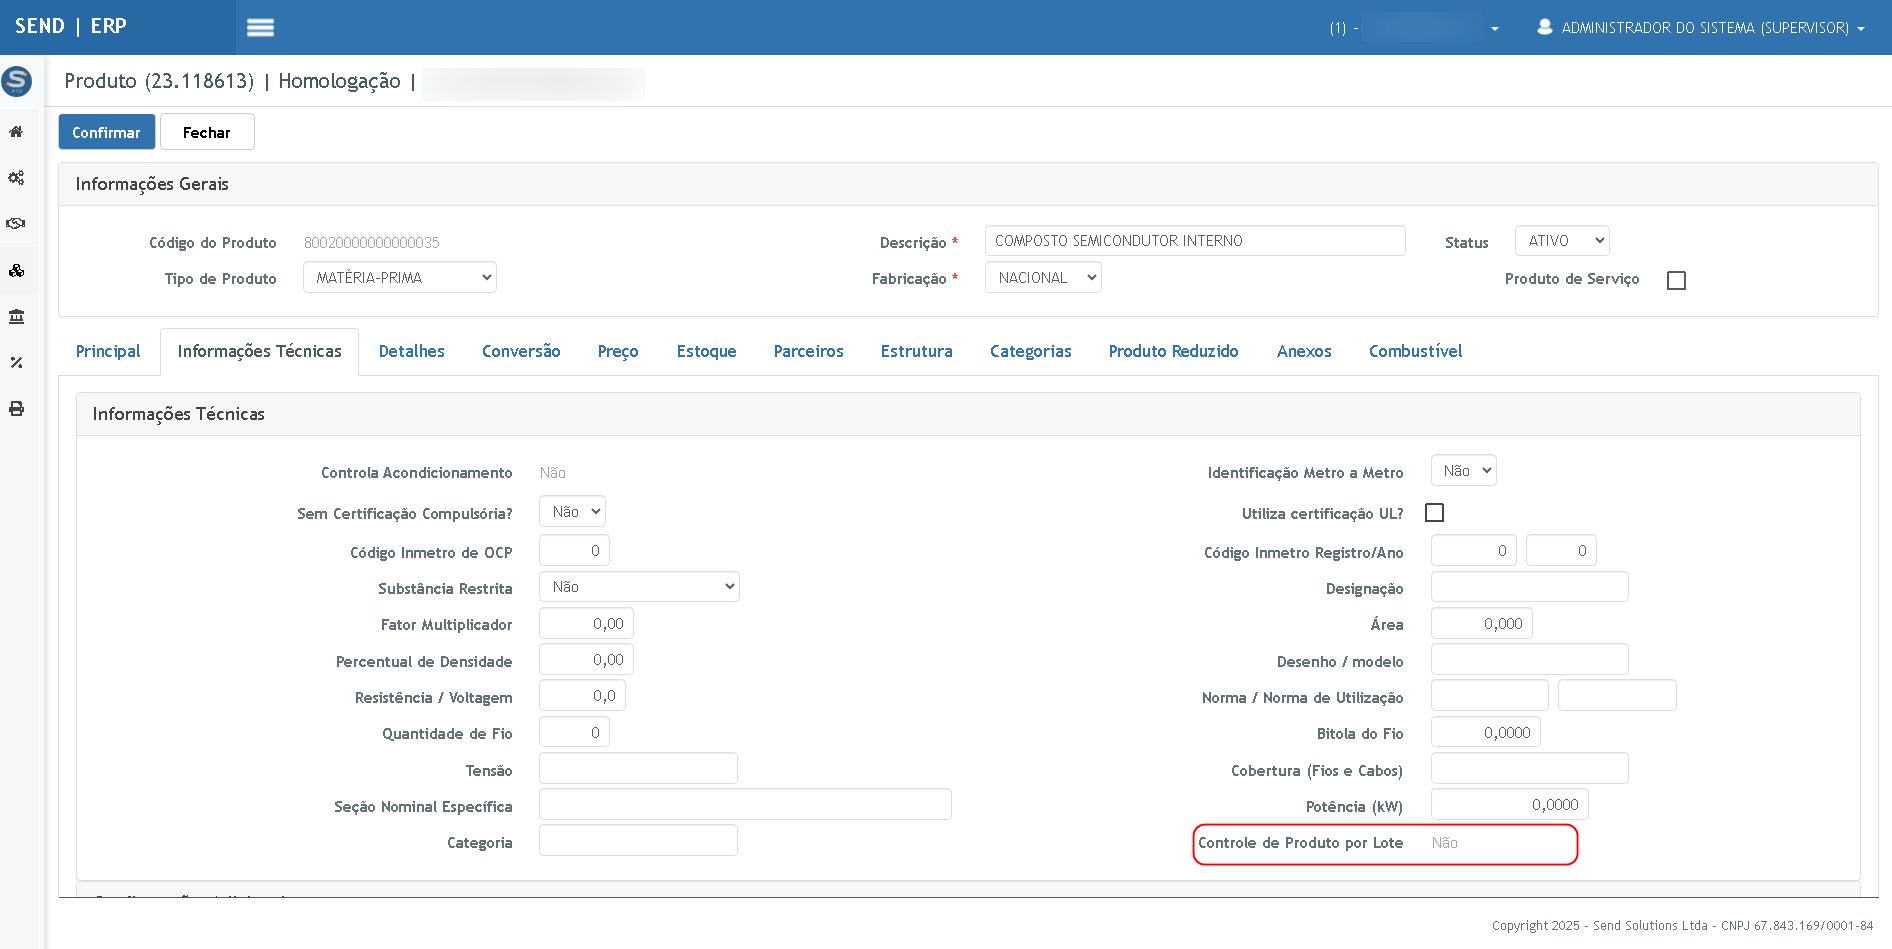Click the home icon in sidebar
Image resolution: width=1892 pixels, height=949 pixels.
click(x=16, y=132)
